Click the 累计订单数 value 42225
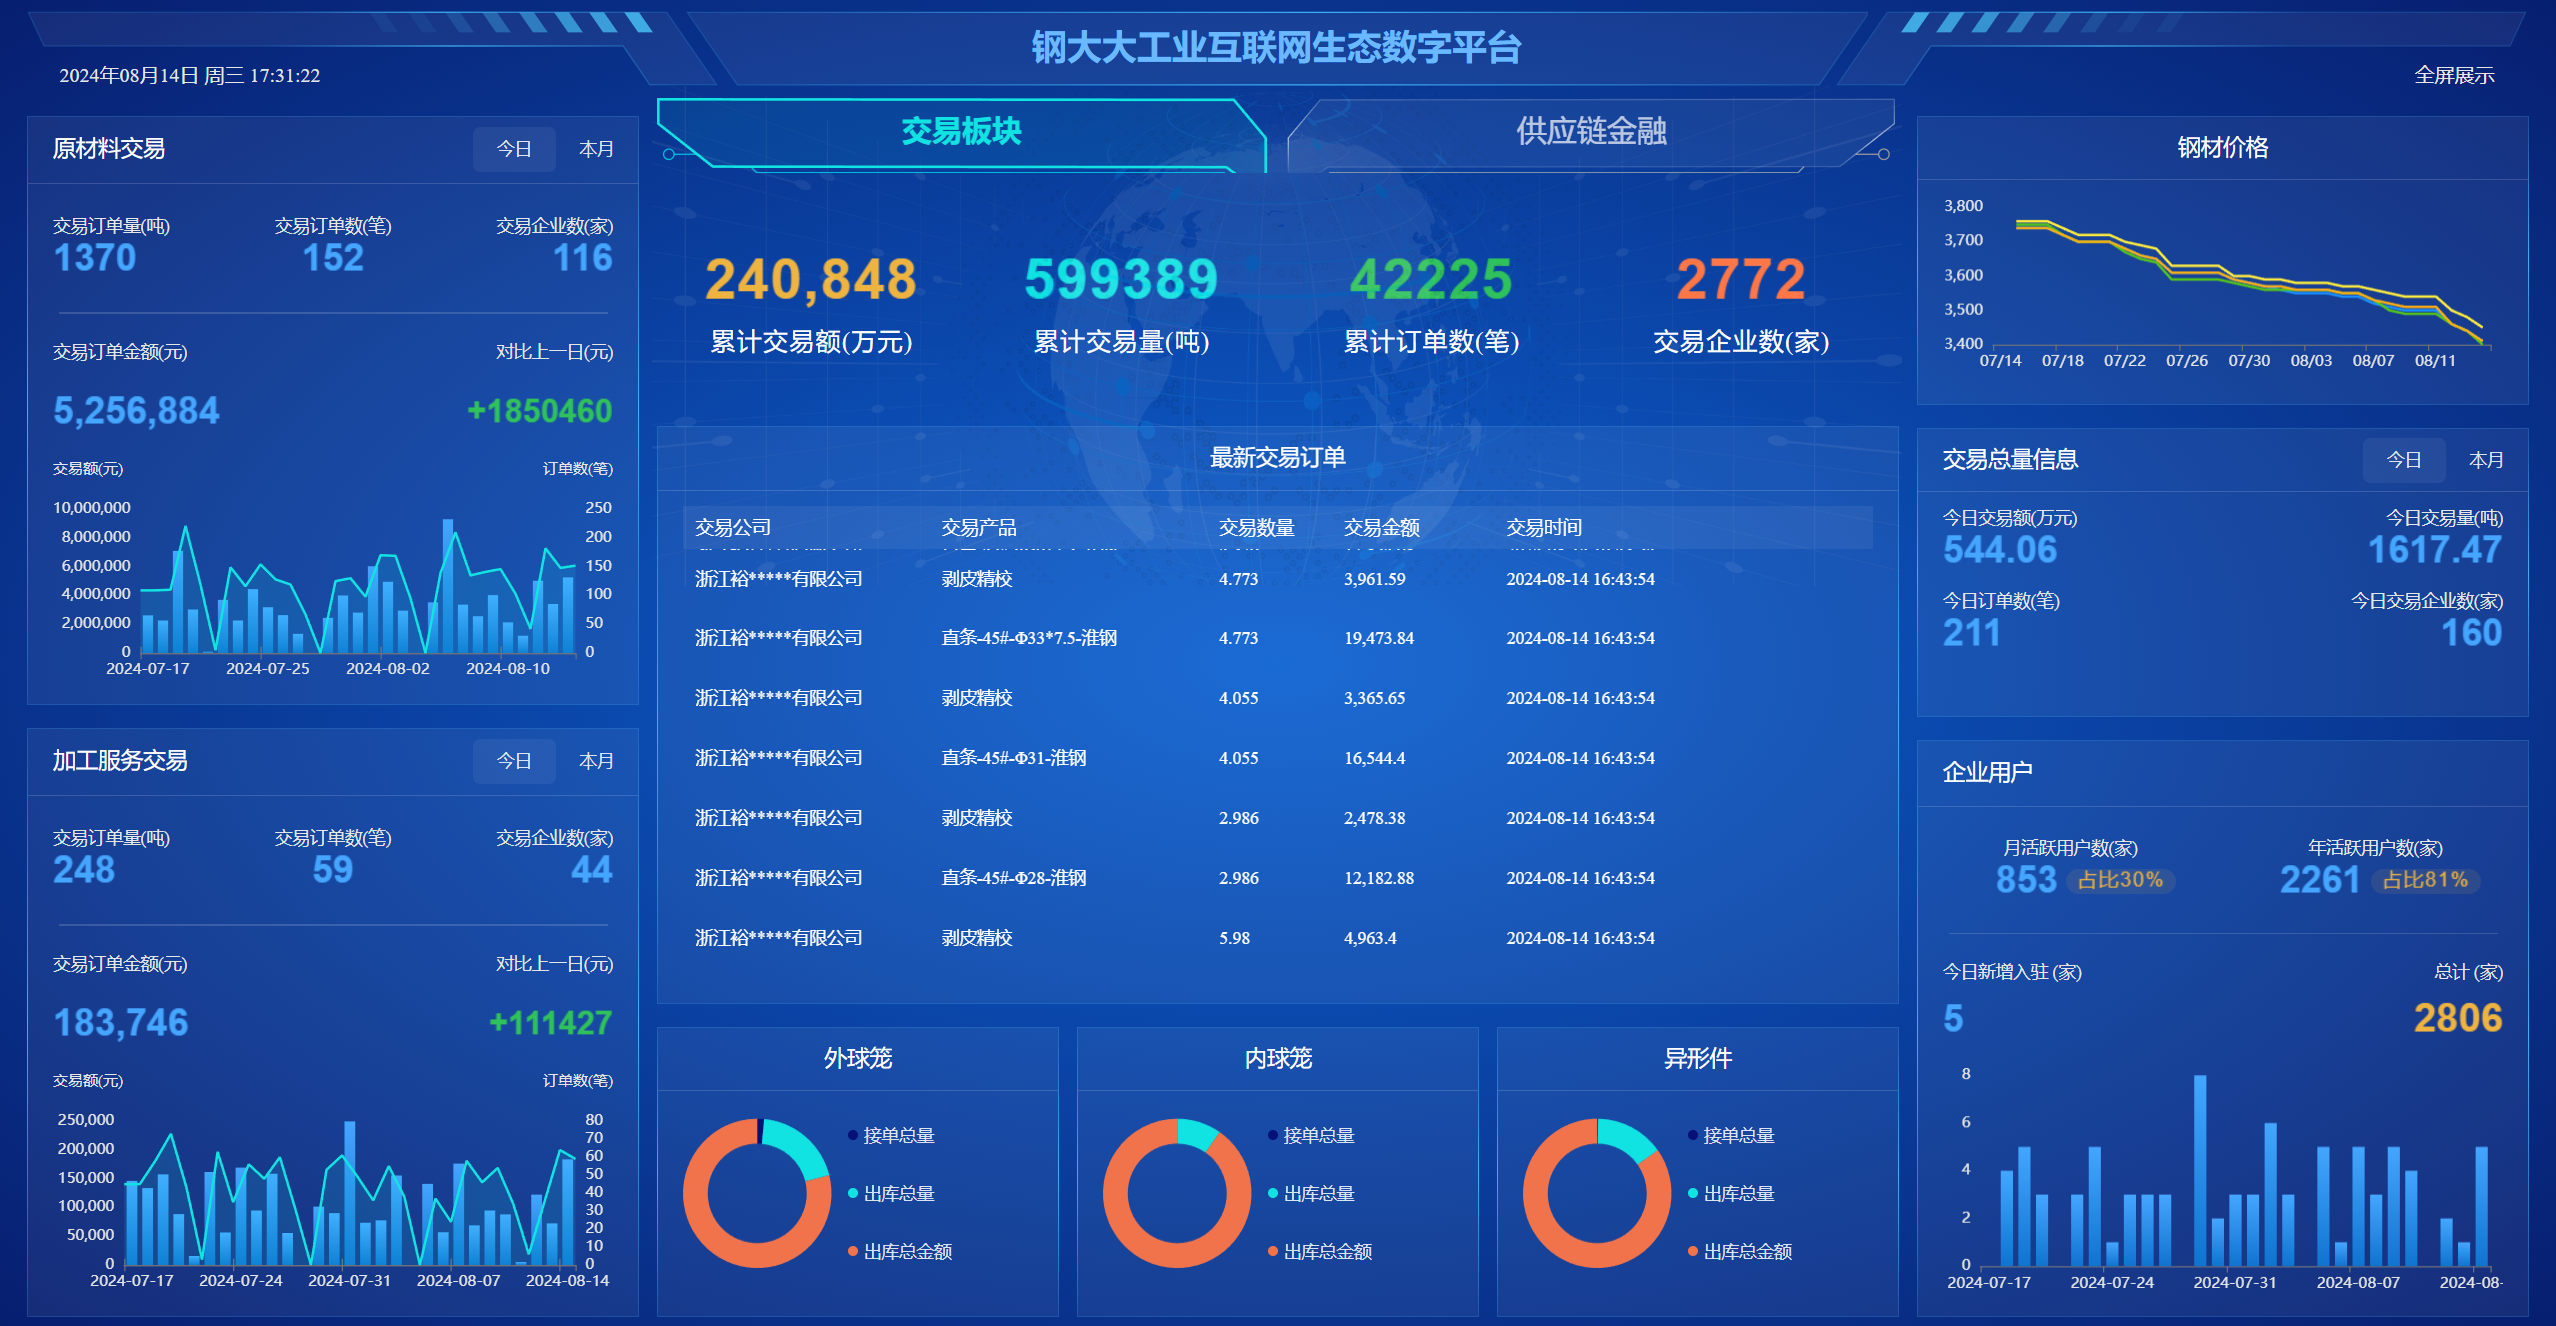This screenshot has width=2556, height=1326. click(1431, 279)
